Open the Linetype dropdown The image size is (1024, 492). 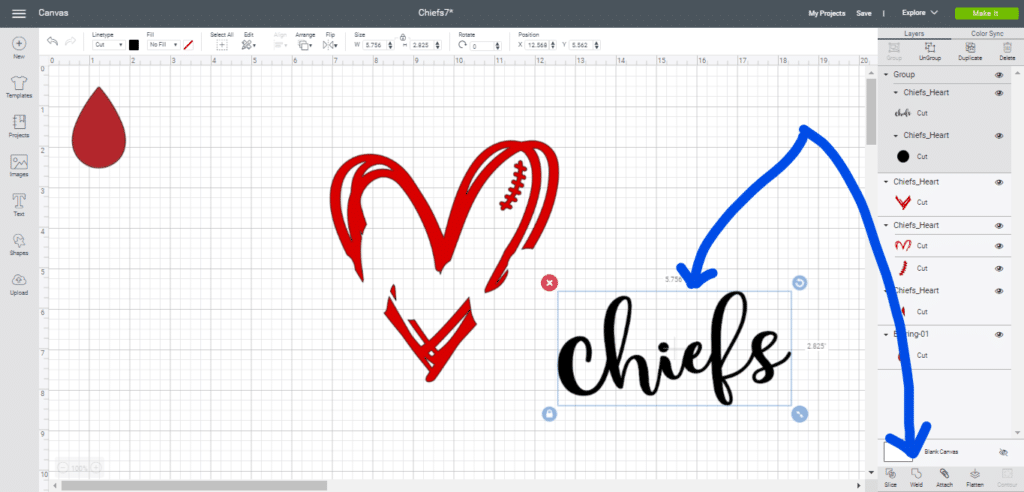108,45
